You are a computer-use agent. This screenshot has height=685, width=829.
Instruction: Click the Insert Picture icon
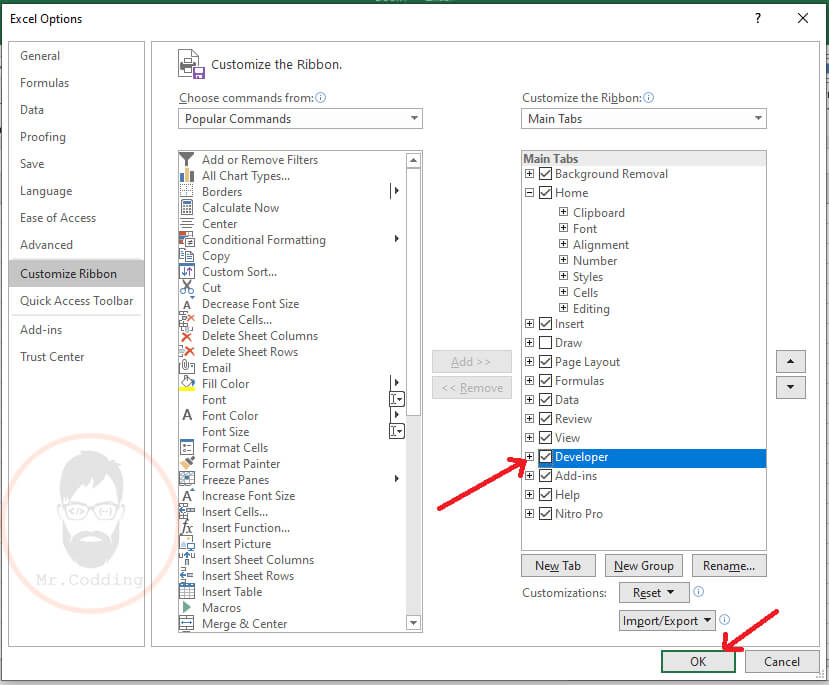pos(187,543)
